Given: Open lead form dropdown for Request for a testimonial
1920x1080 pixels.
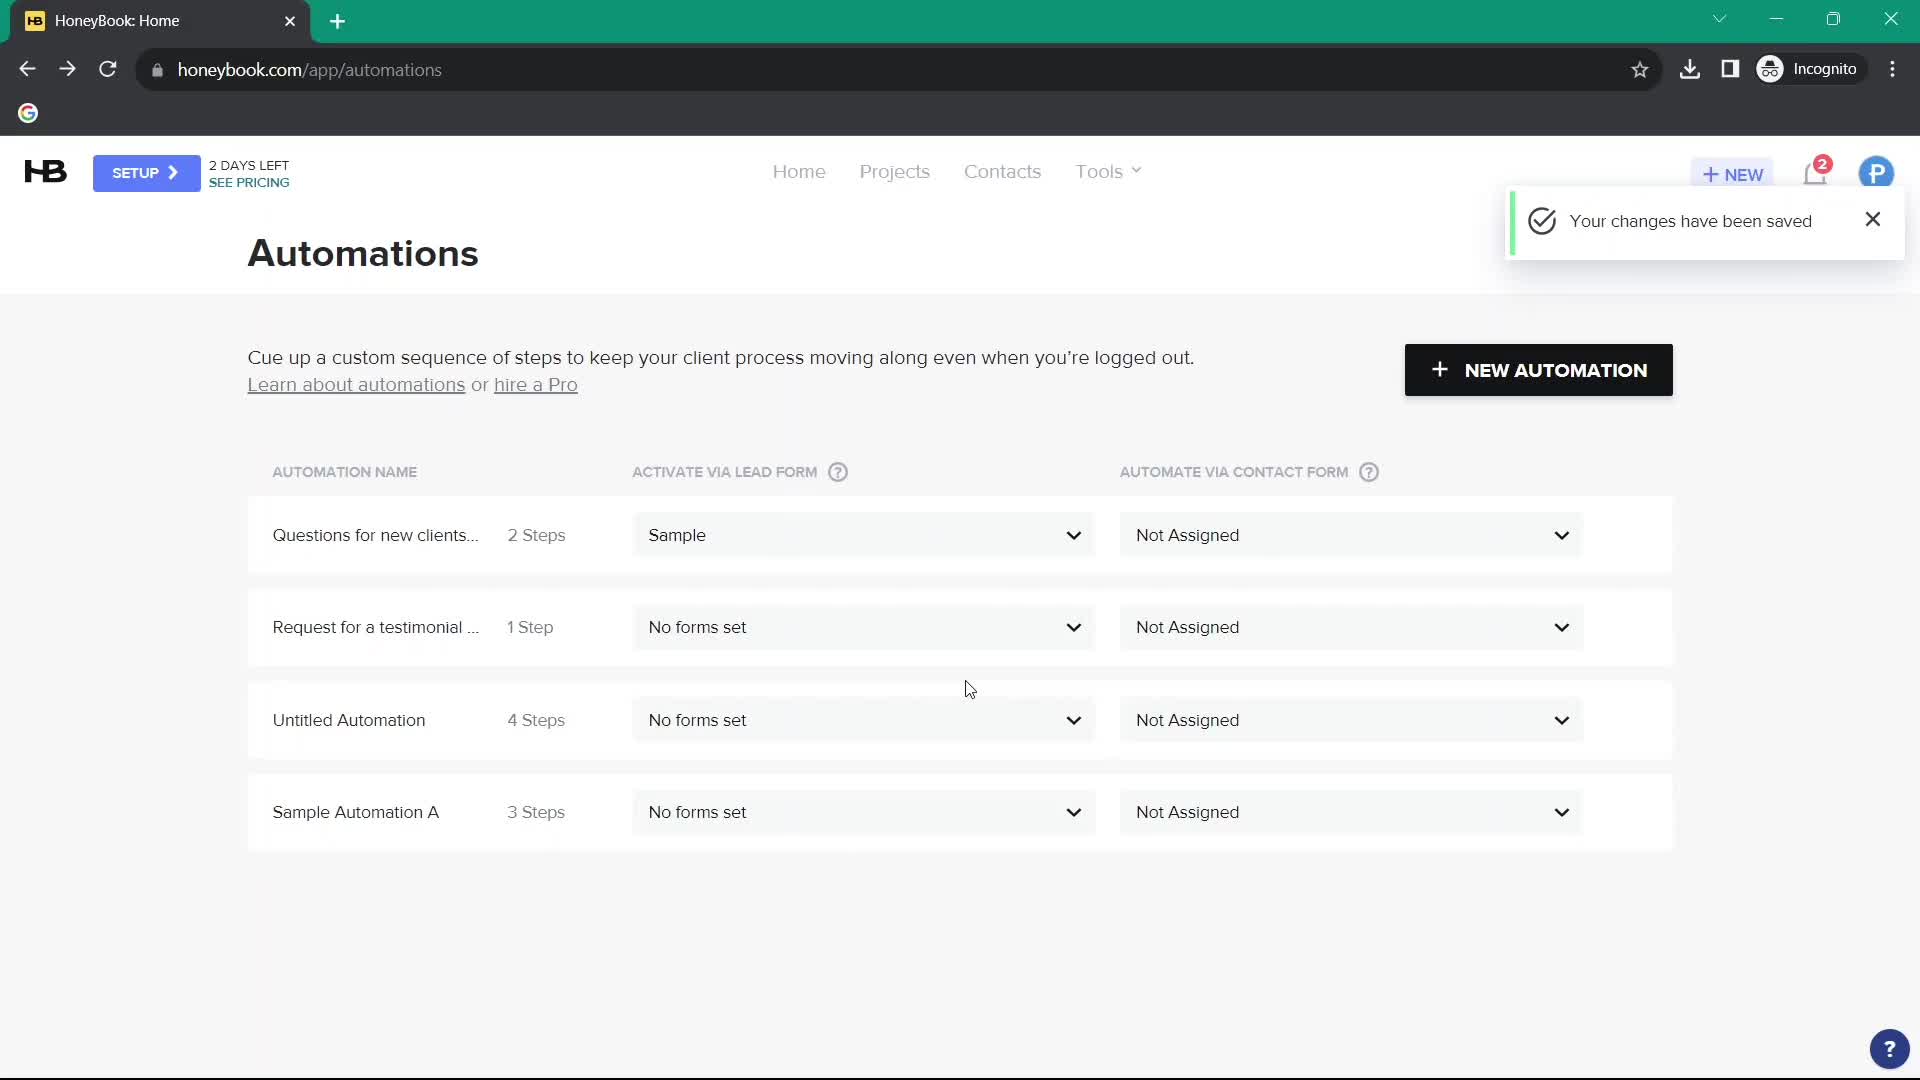Looking at the screenshot, I should pos(864,627).
